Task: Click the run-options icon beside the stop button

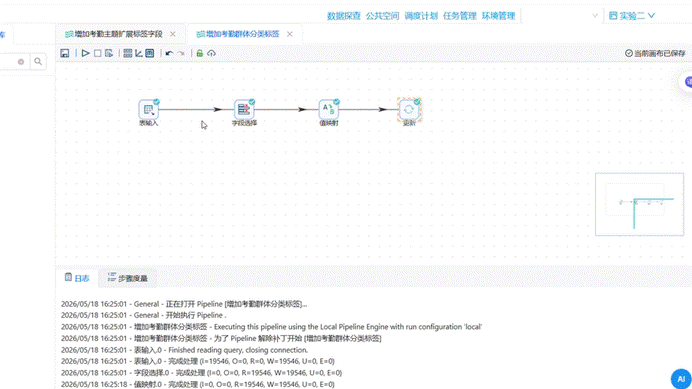Action: pyautogui.click(x=109, y=53)
